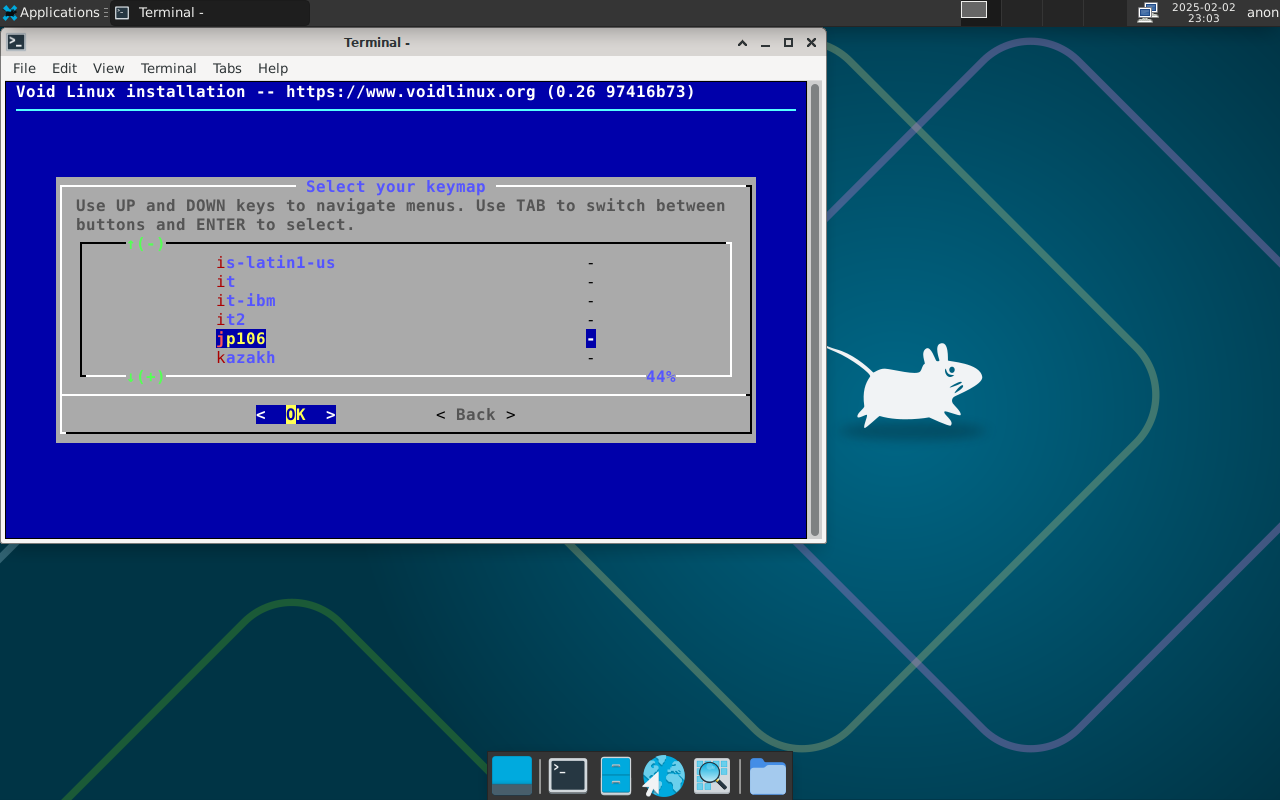The height and width of the screenshot is (800, 1280).
Task: Open the Edit menu
Action: (64, 68)
